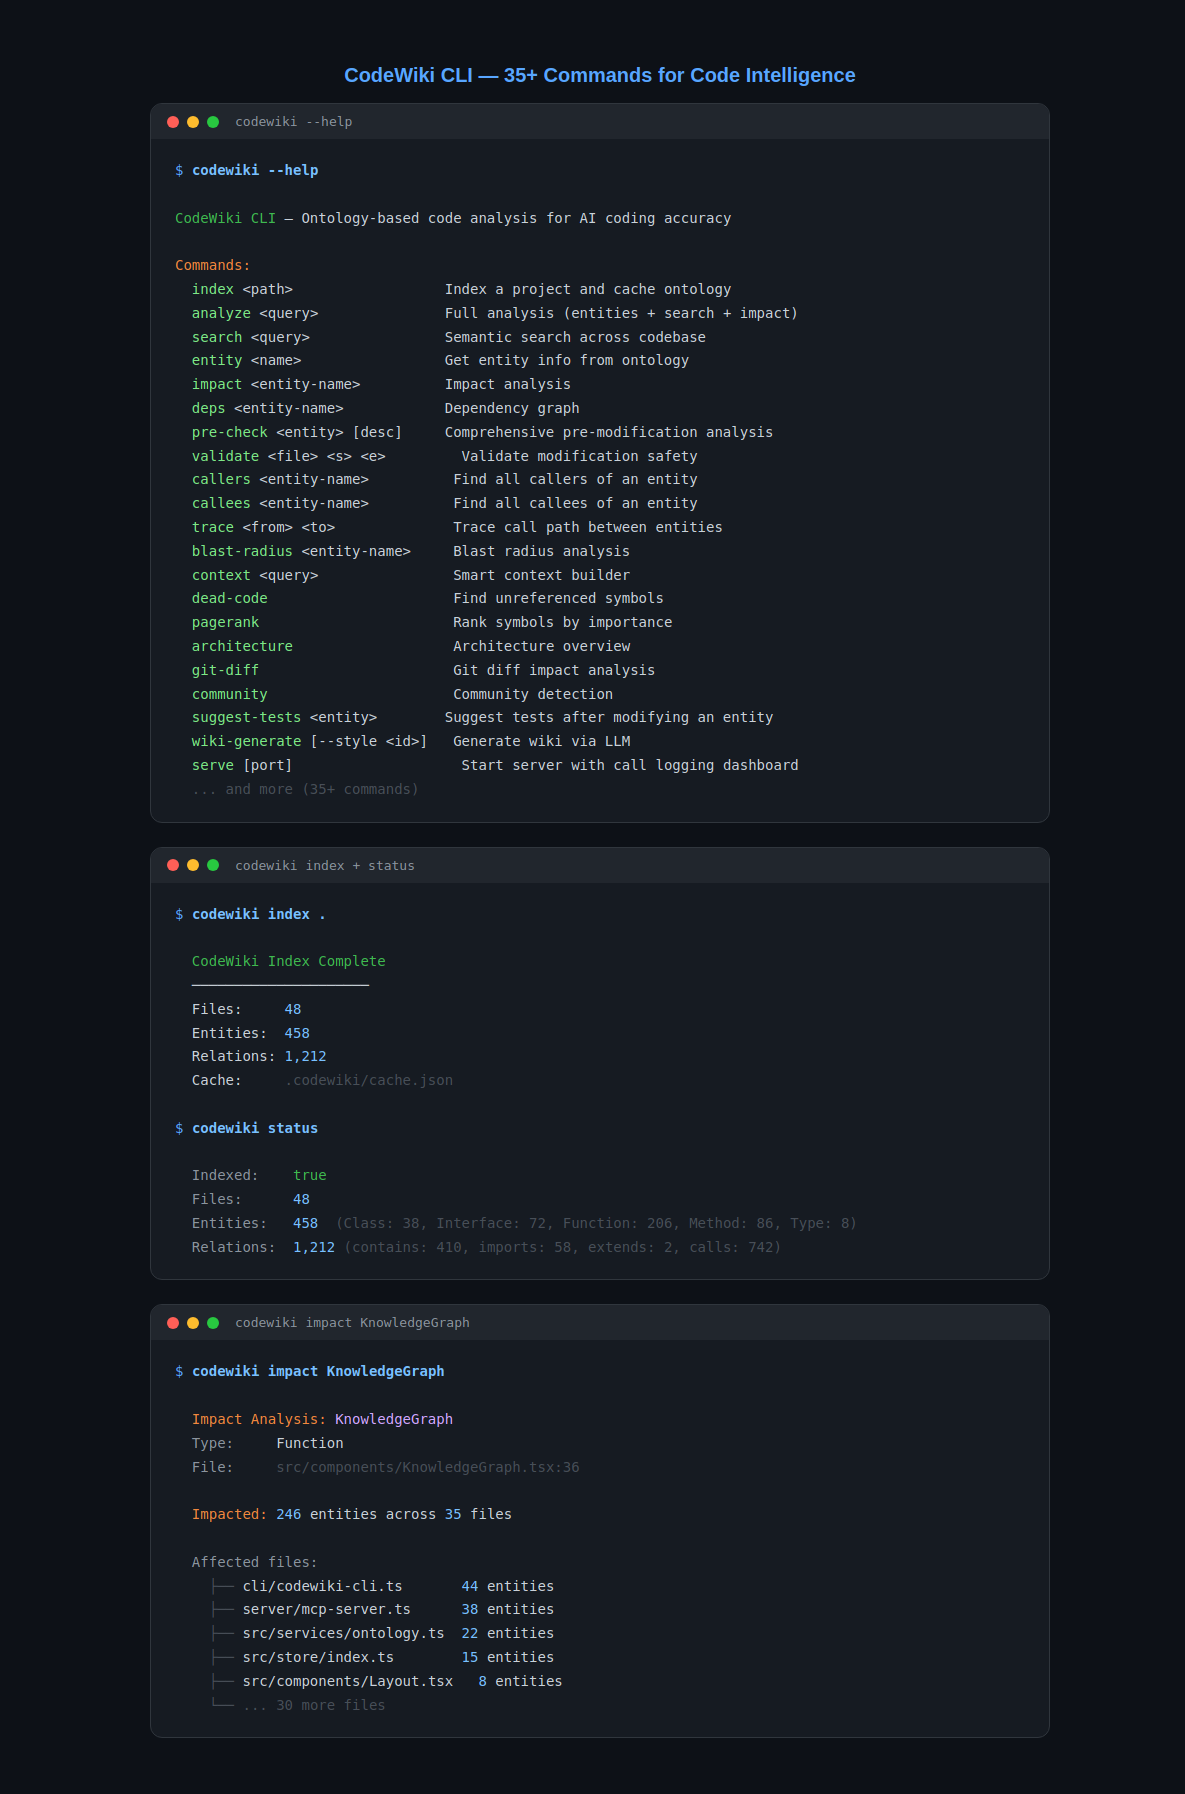The image size is (1185, 1794).
Task: Click the '... 30 more files' row
Action: 298,1706
